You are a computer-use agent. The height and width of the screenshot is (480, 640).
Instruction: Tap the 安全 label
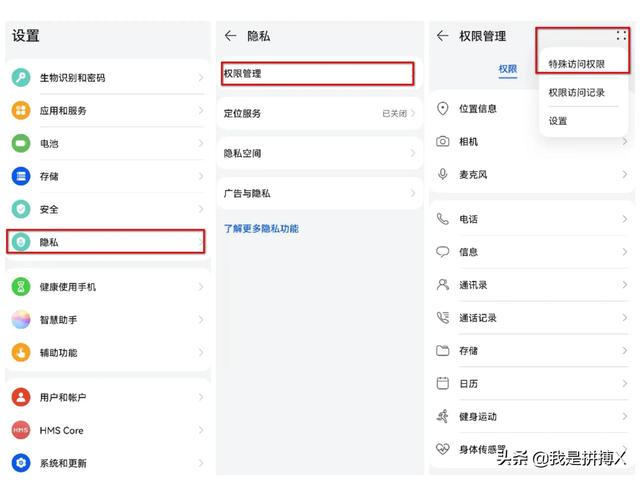tap(49, 209)
